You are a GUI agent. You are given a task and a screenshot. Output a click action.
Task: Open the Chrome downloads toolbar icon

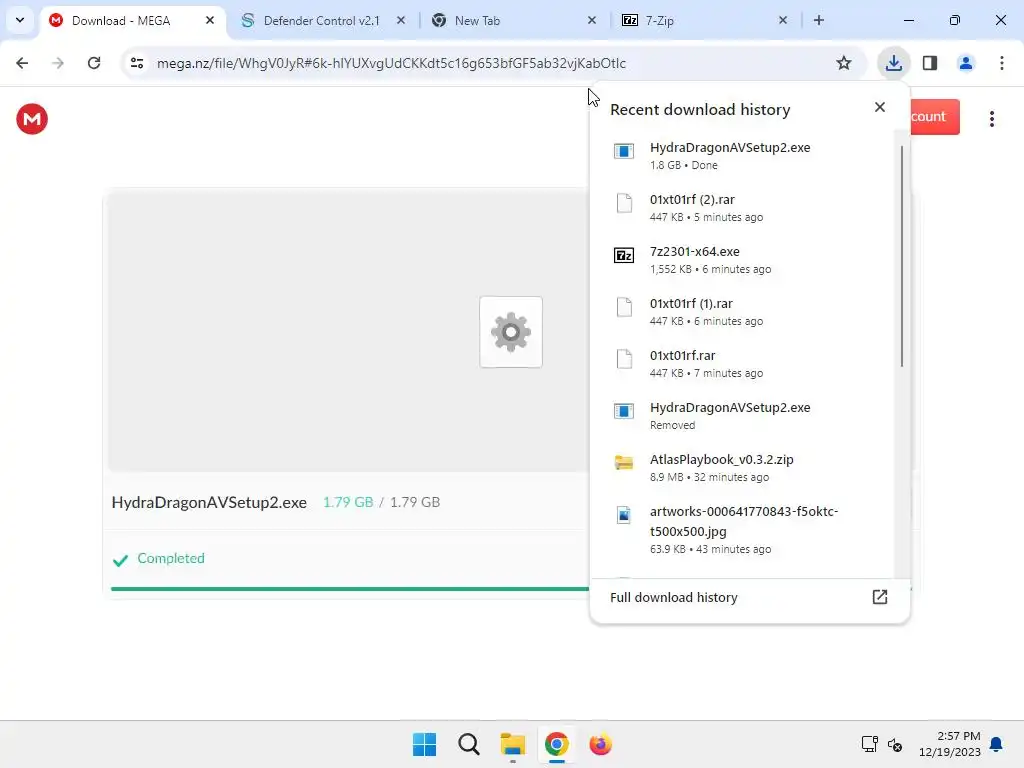coord(893,63)
